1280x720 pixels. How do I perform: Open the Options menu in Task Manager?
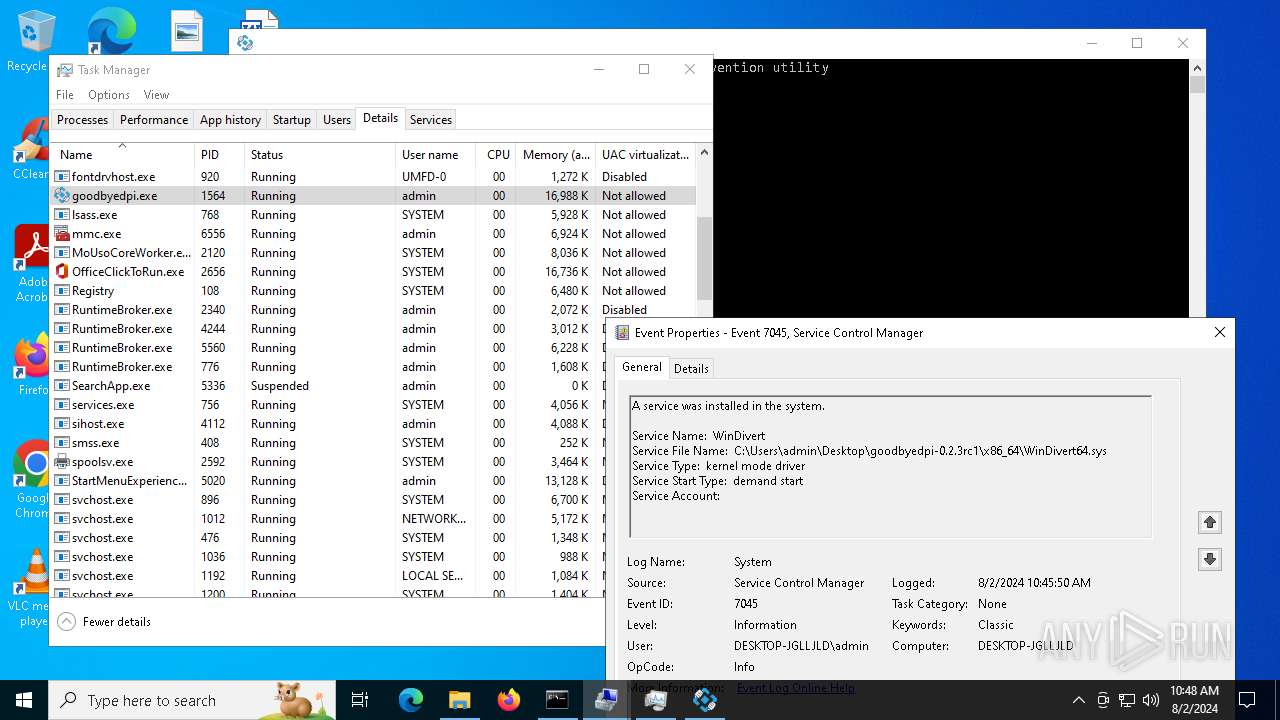[109, 95]
